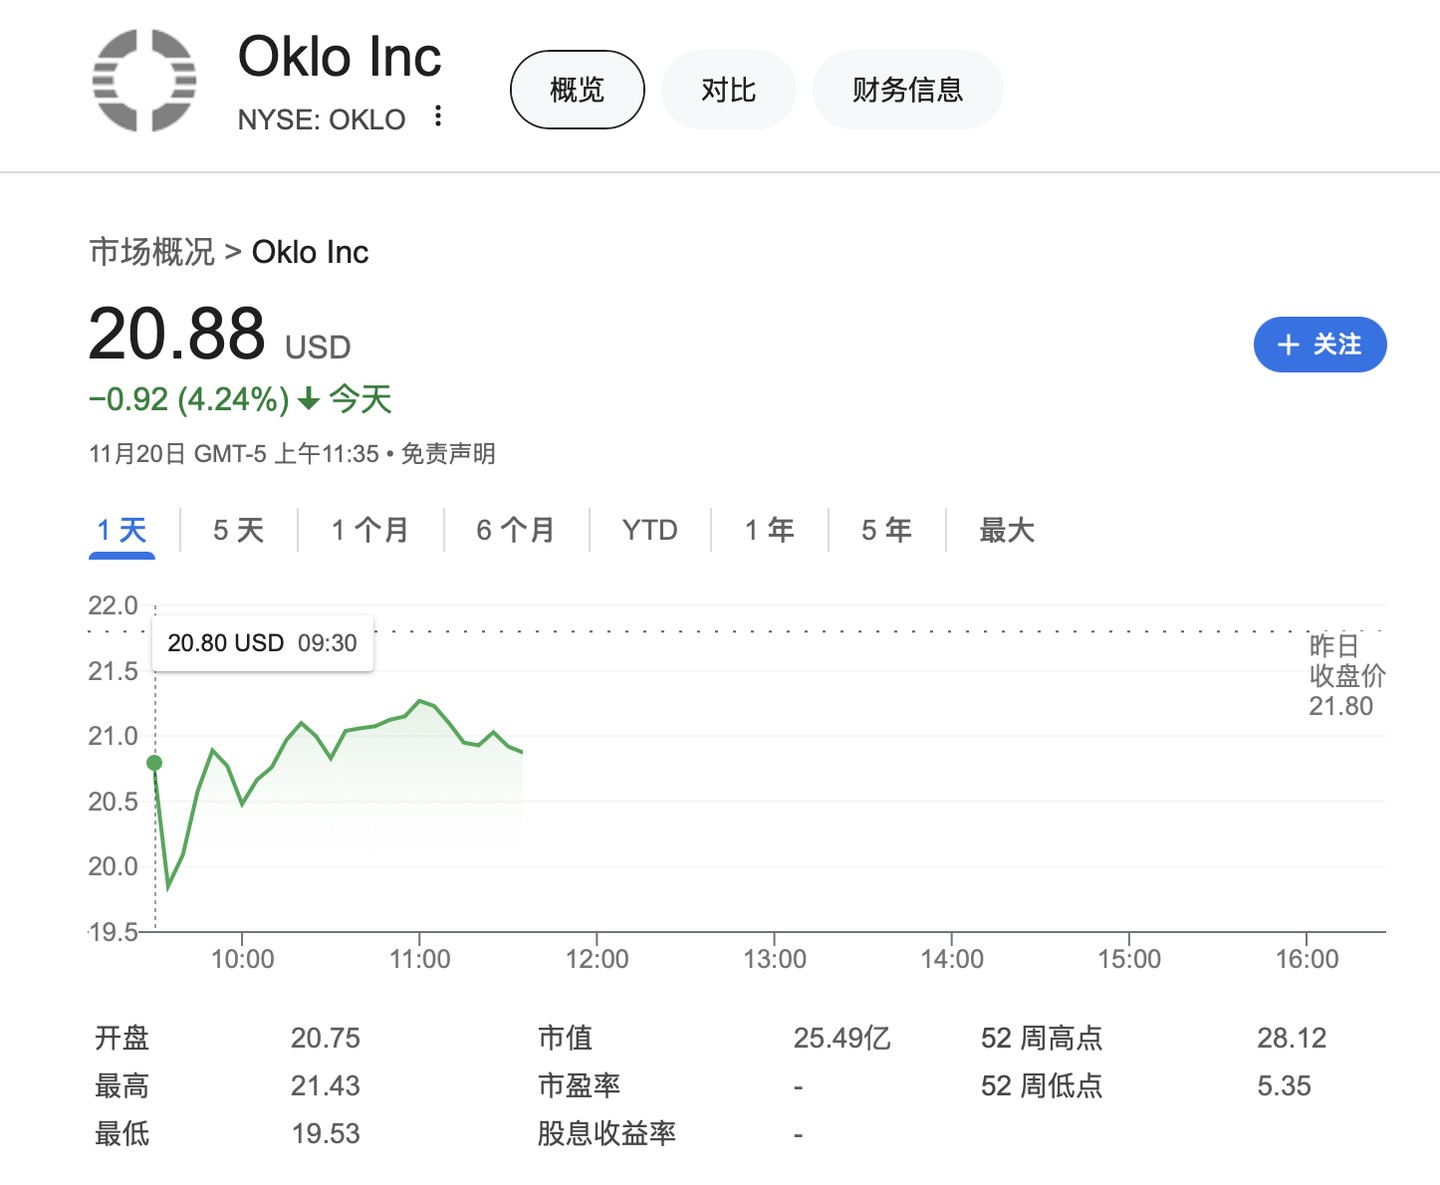This screenshot has width=1440, height=1185.
Task: Switch chart to YTD range
Action: coord(650,530)
